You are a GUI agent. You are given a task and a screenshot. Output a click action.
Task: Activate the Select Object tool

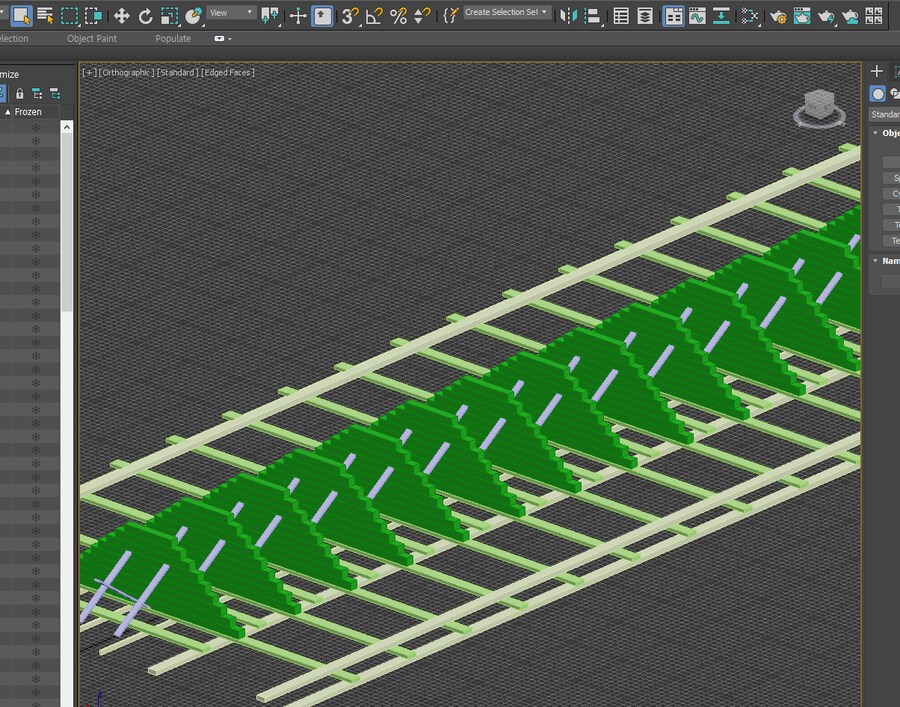(21, 15)
